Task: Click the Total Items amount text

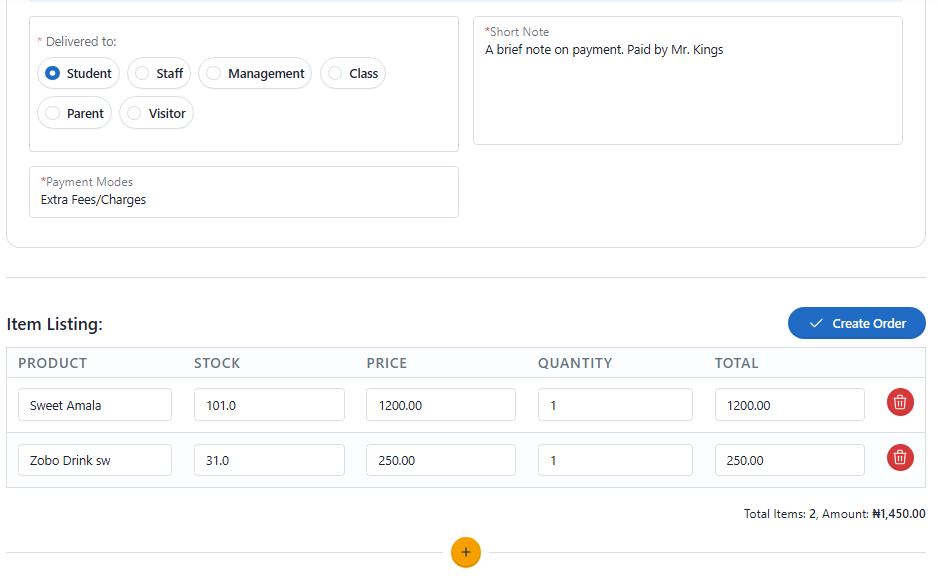Action: coord(831,513)
